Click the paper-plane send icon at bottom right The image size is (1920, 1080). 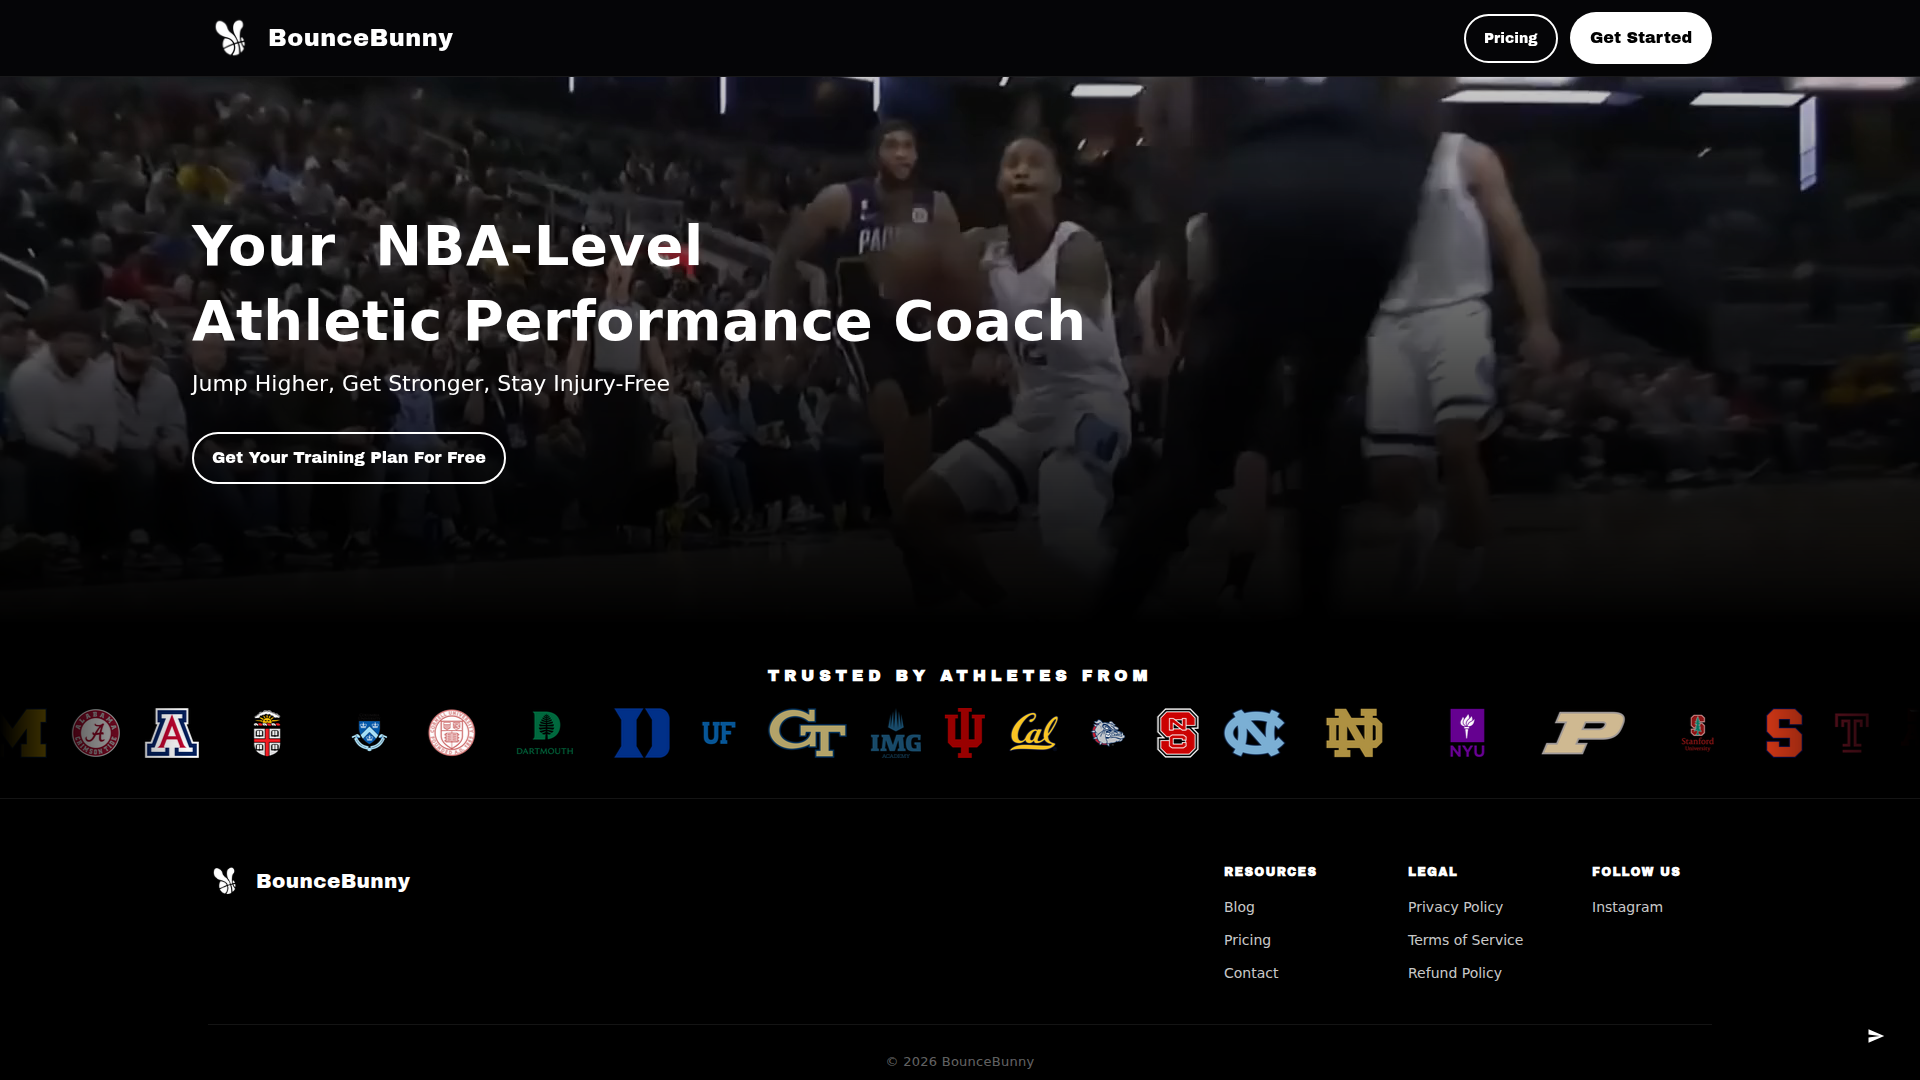tap(1876, 1036)
